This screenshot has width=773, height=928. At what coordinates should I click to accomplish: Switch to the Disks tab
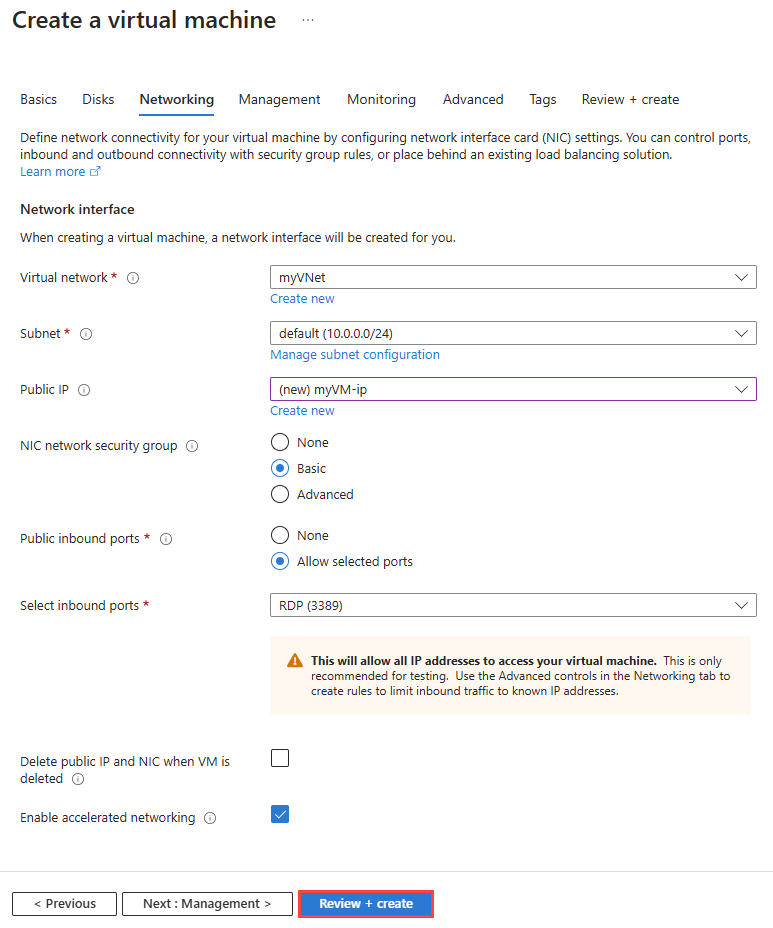(98, 99)
